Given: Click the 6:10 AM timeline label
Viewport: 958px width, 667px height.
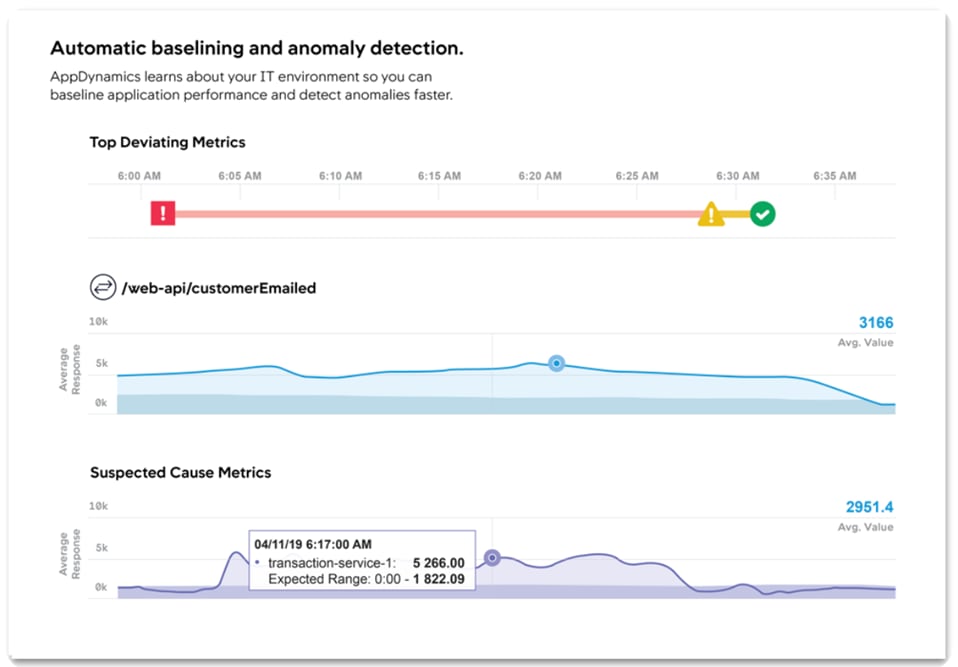Looking at the screenshot, I should [x=340, y=176].
